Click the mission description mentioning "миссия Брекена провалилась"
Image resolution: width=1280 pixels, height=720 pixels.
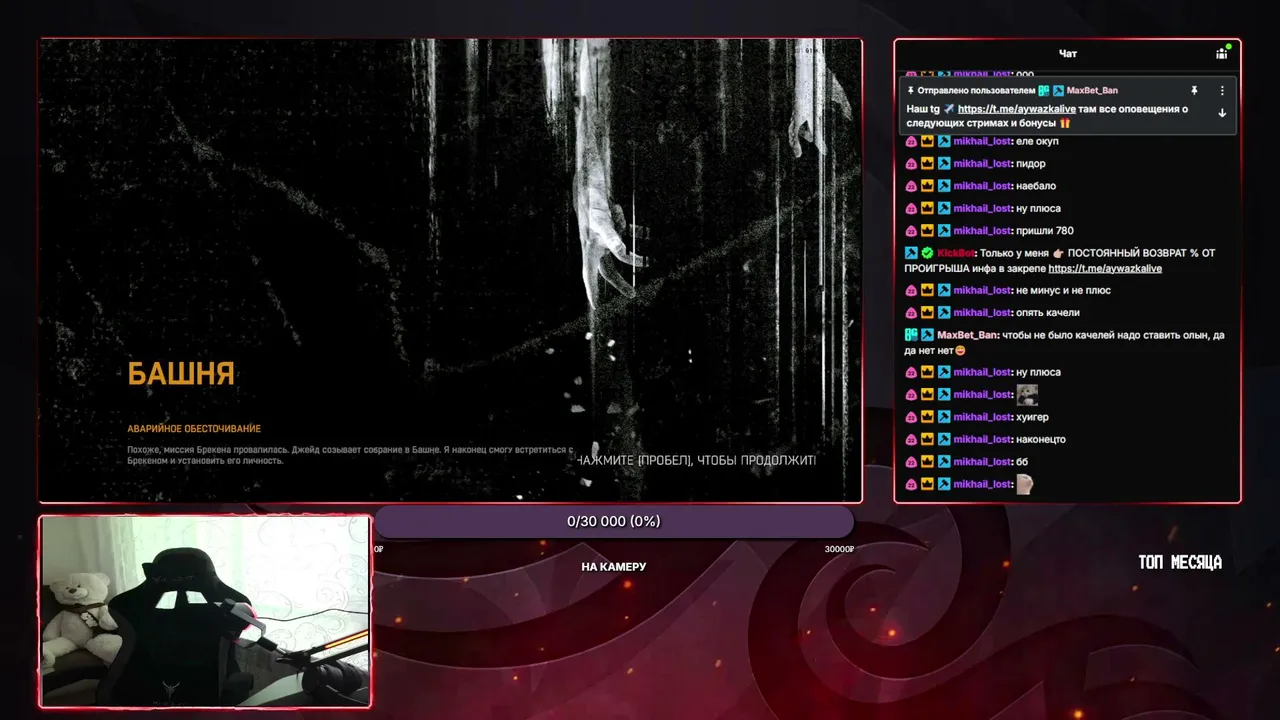tap(351, 456)
